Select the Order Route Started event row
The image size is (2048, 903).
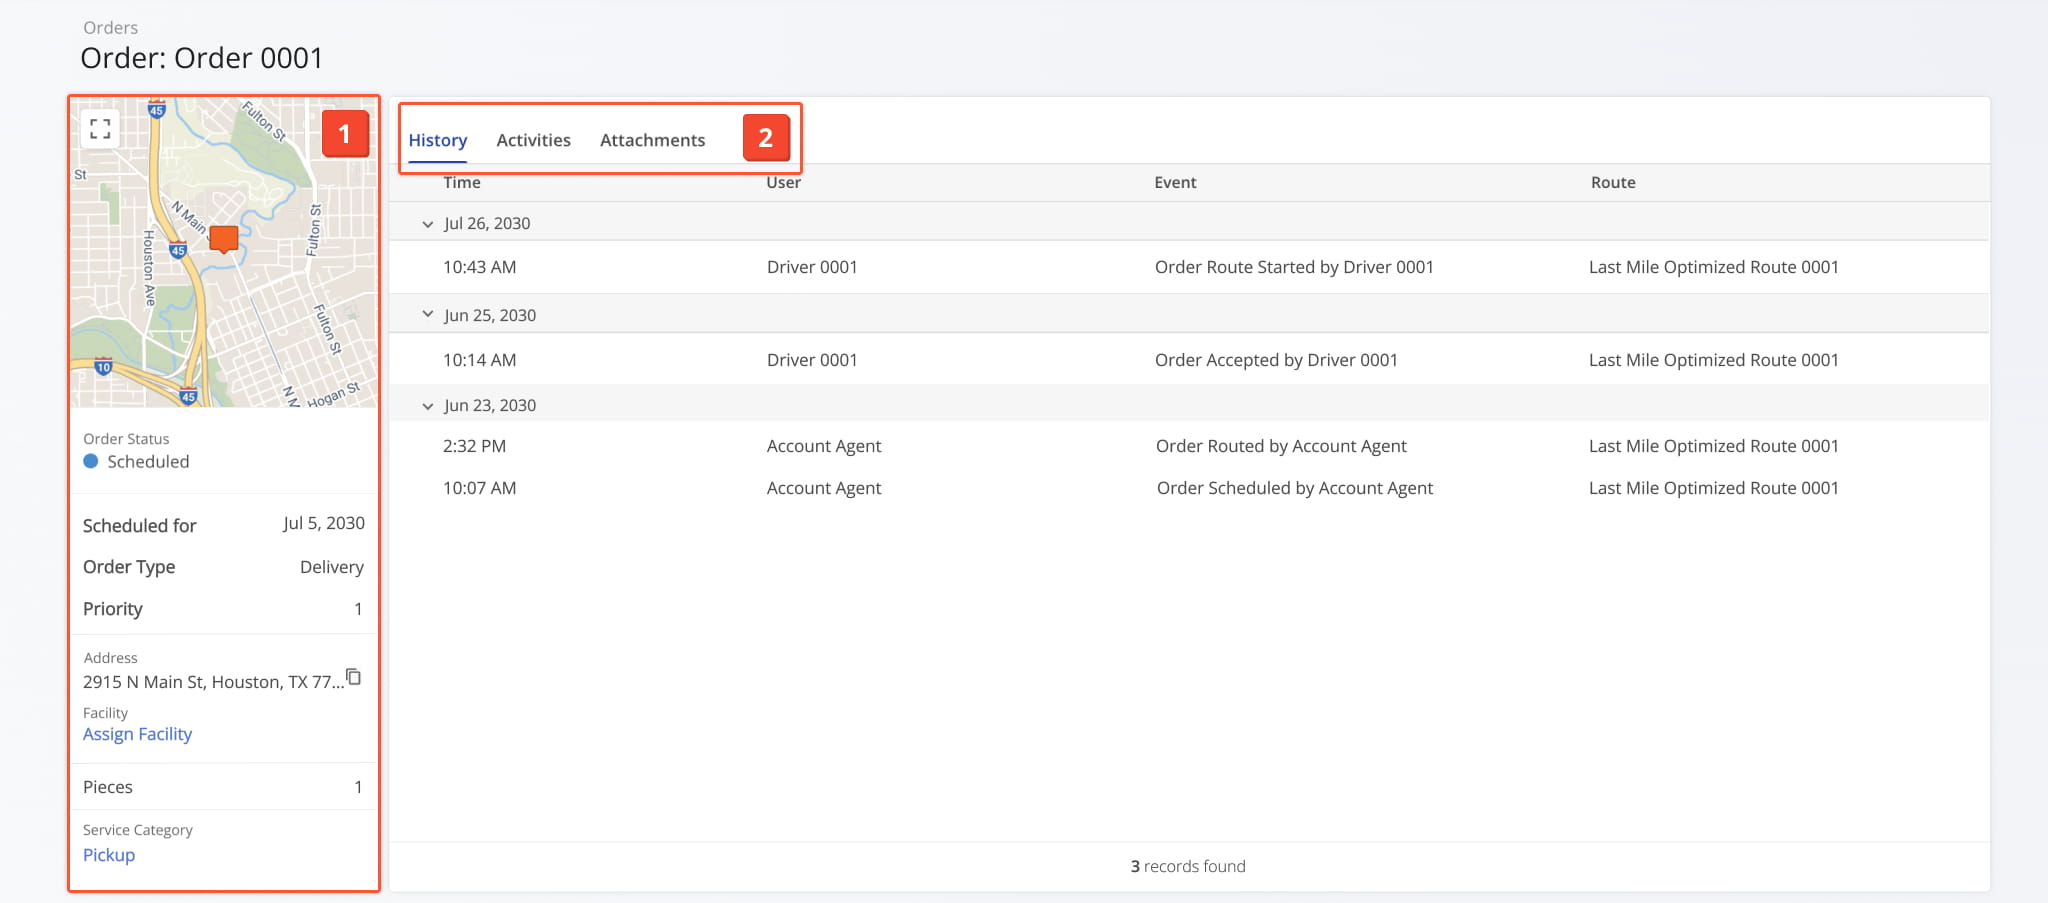click(1293, 266)
